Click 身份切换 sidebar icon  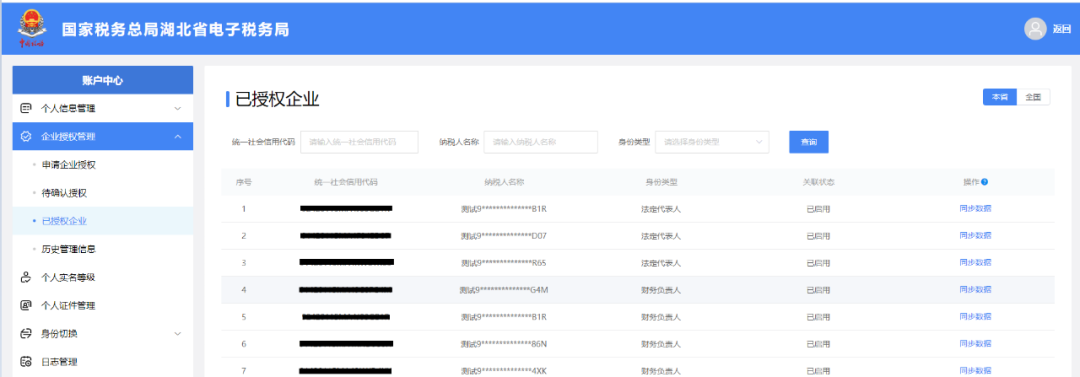[x=26, y=334]
